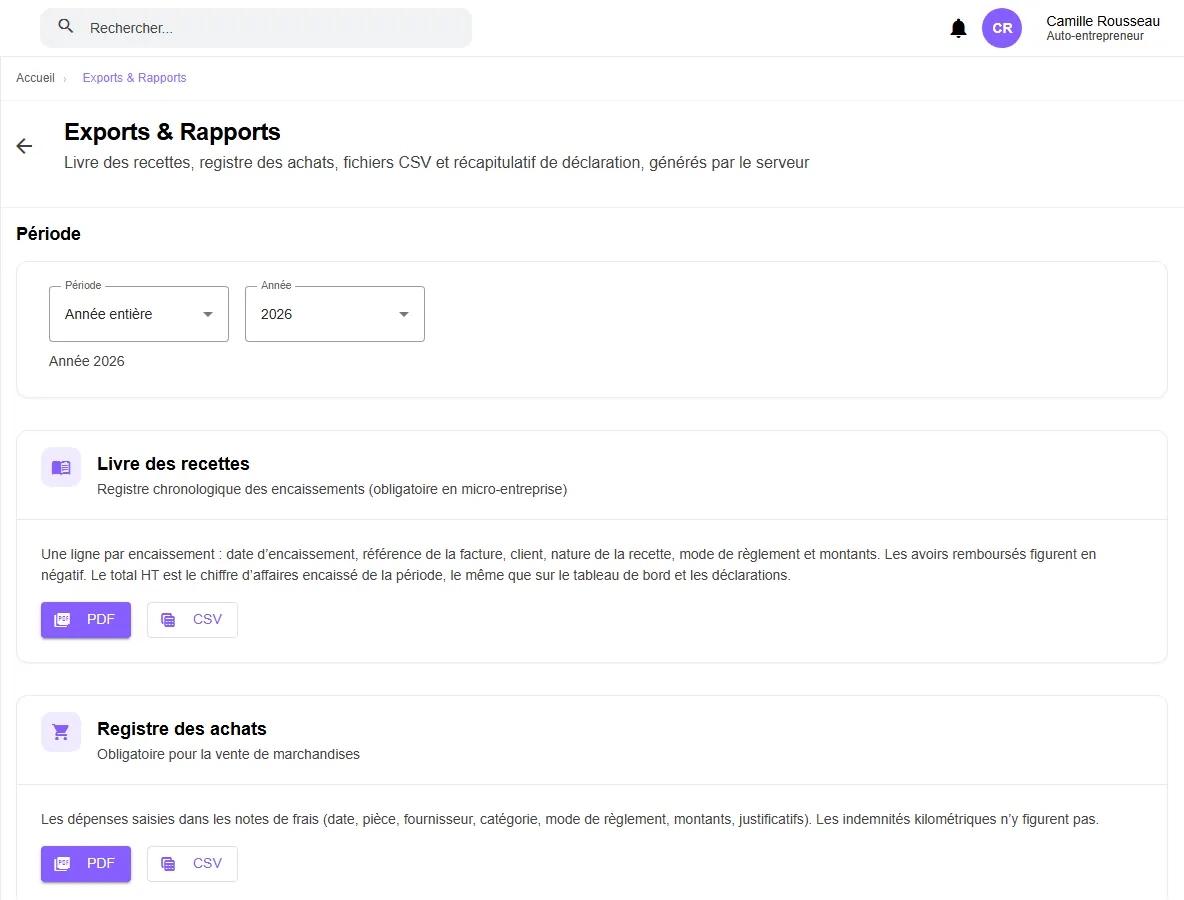
Task: Click the Exports & Rapports page title
Action: coord(172,132)
